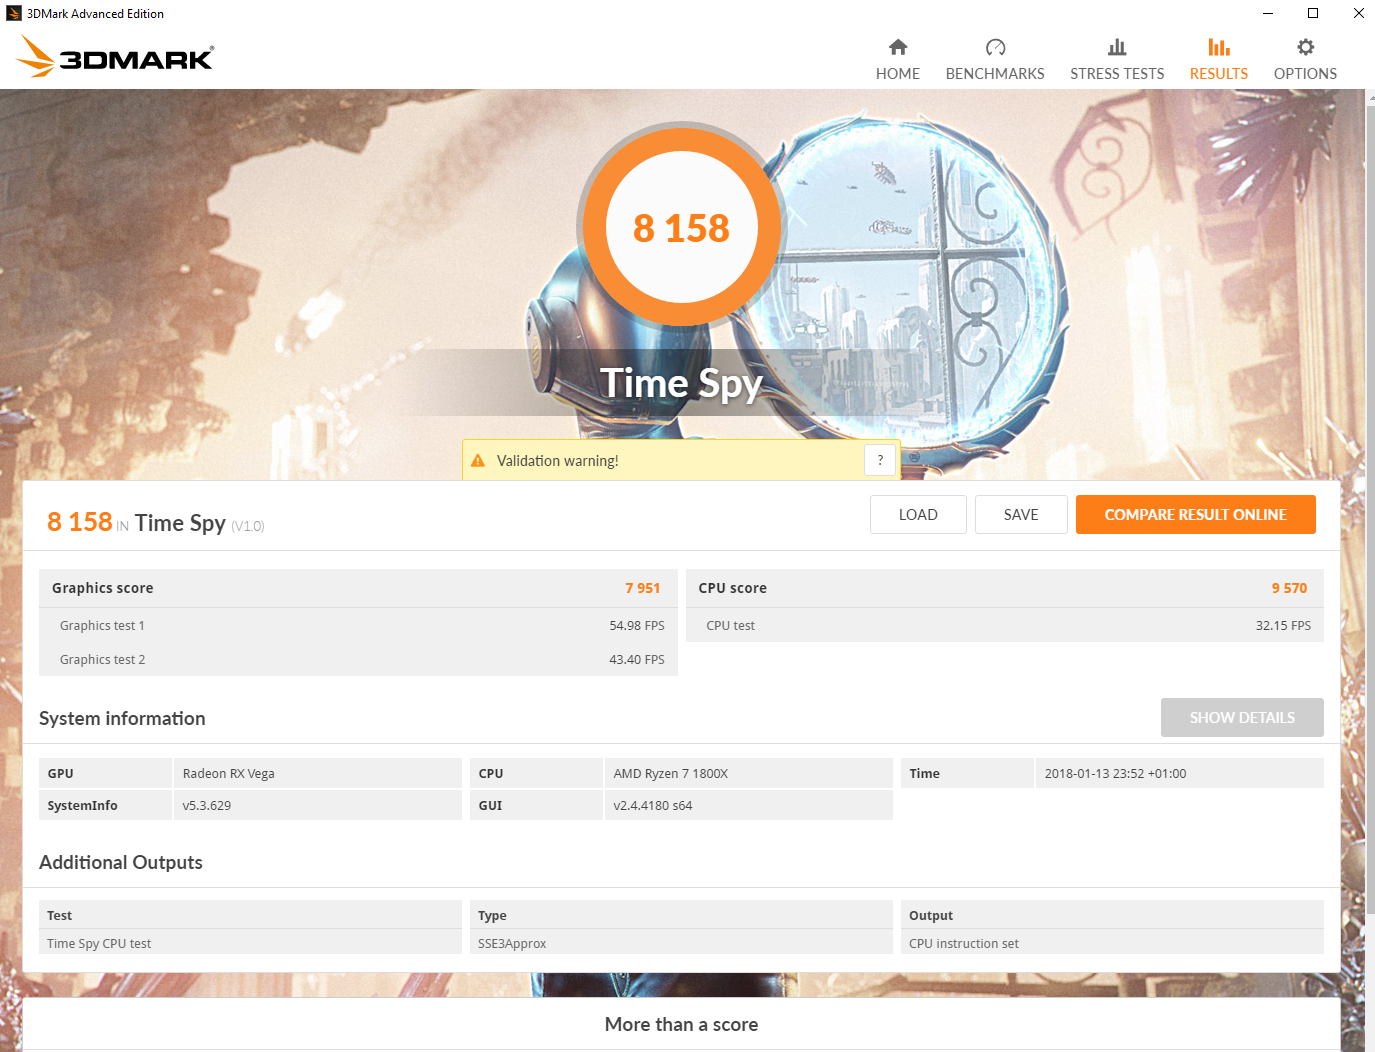Click the More than a score heading
Screen dimensions: 1375x1052
coord(681,1024)
